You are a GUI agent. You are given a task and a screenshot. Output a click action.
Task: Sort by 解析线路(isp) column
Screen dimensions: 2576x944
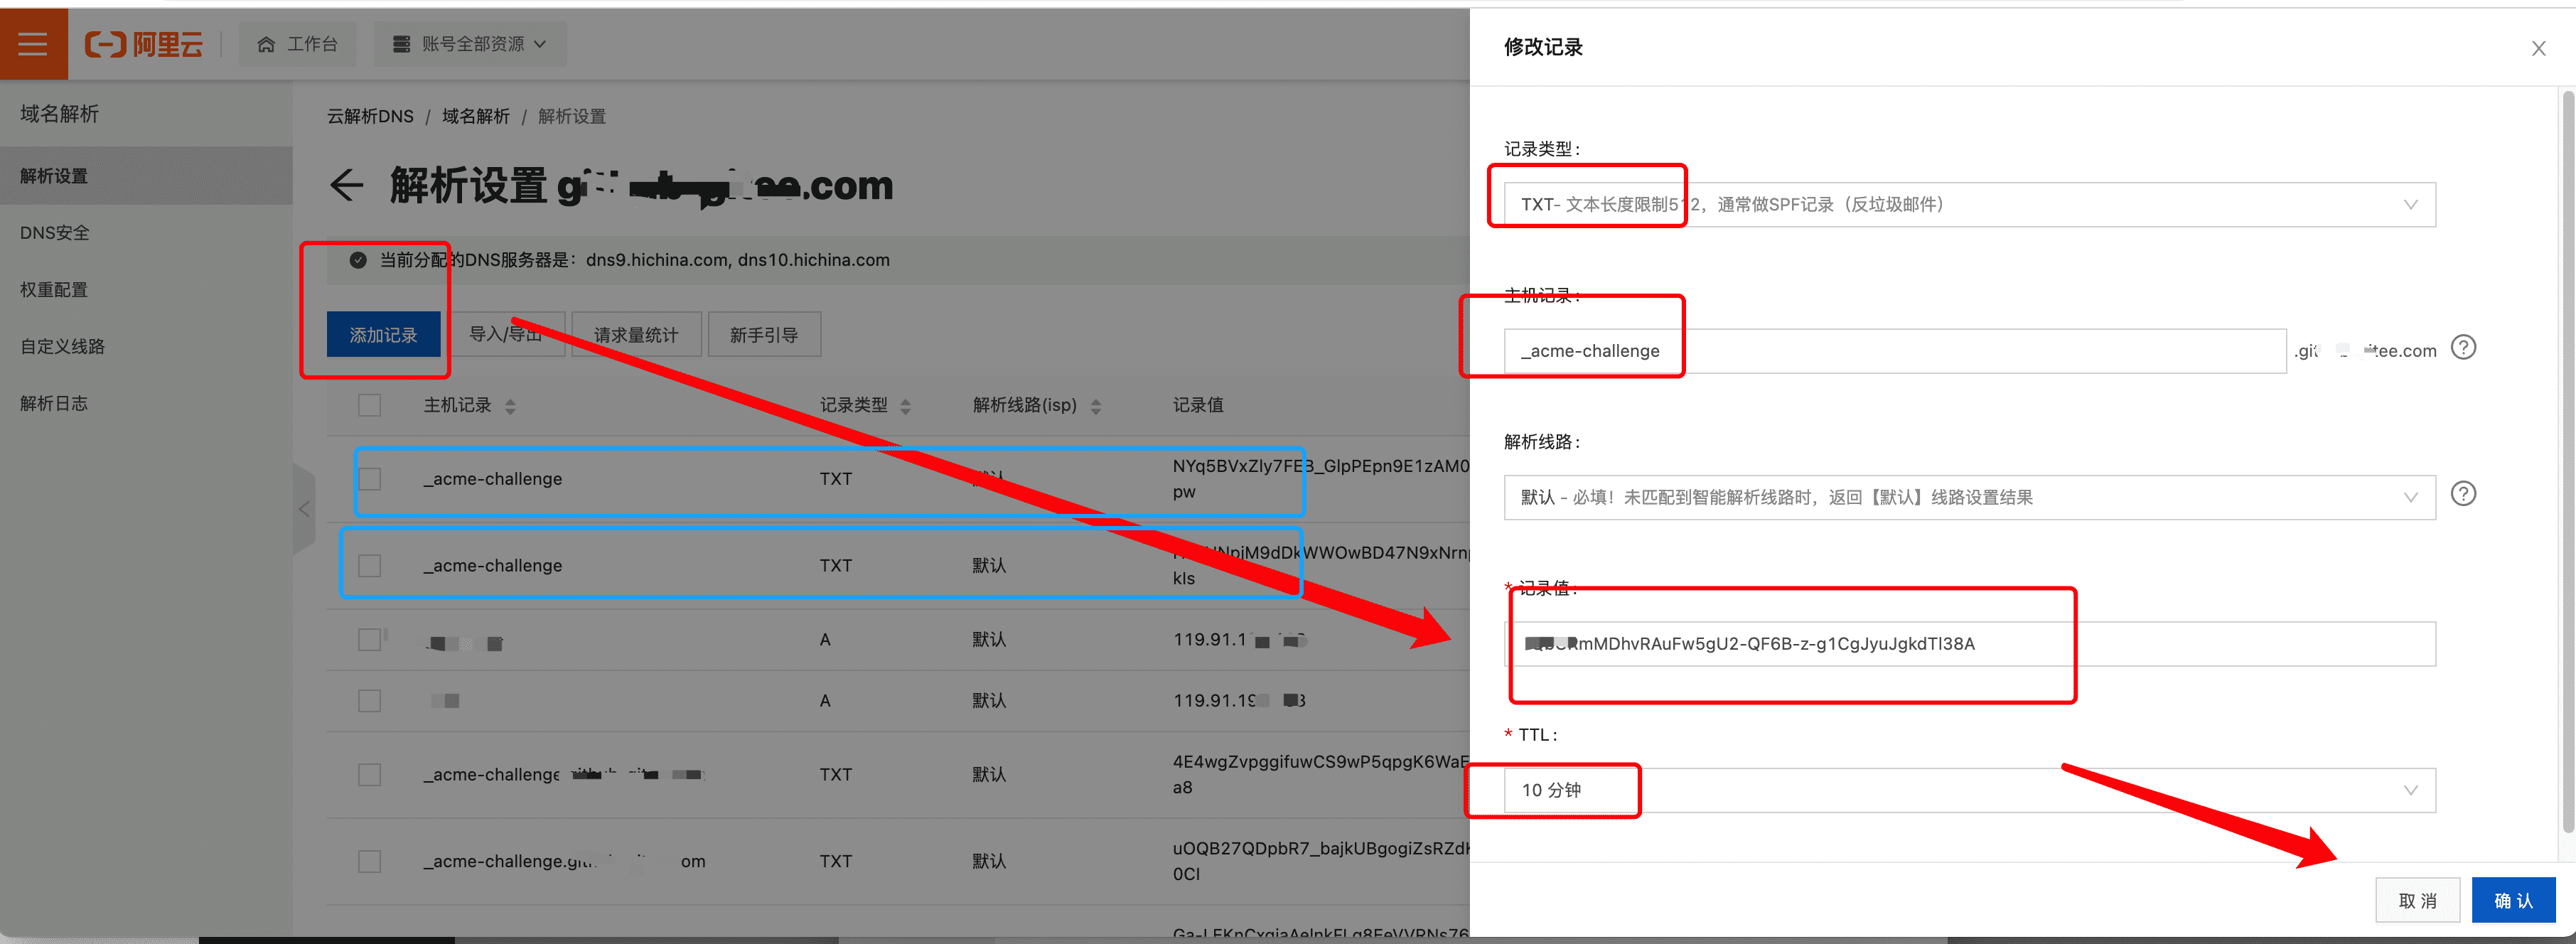pos(1095,406)
